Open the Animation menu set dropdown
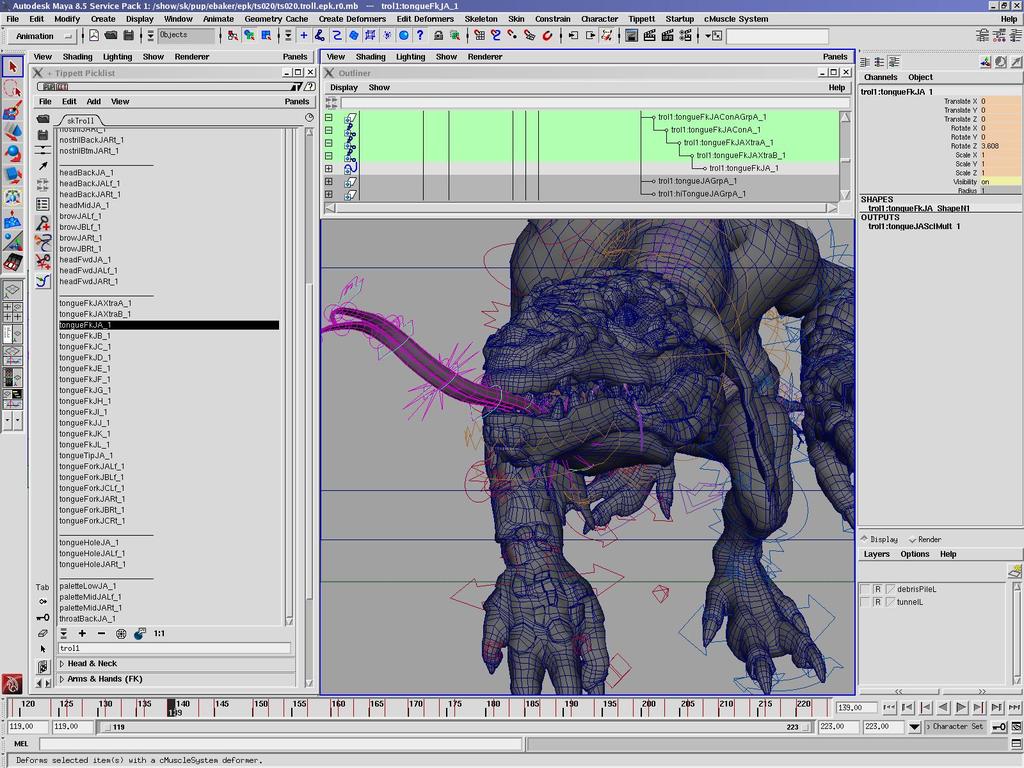1024x768 pixels. [43, 36]
